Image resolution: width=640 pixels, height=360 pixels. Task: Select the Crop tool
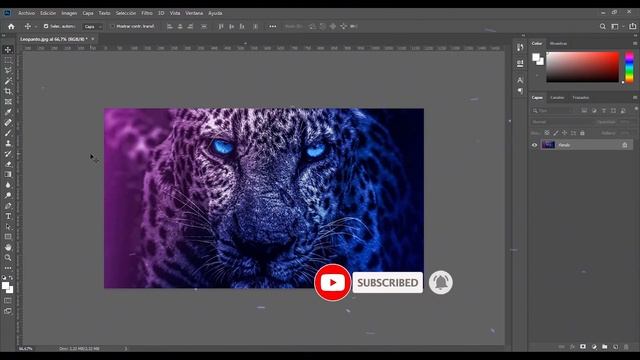(8, 91)
